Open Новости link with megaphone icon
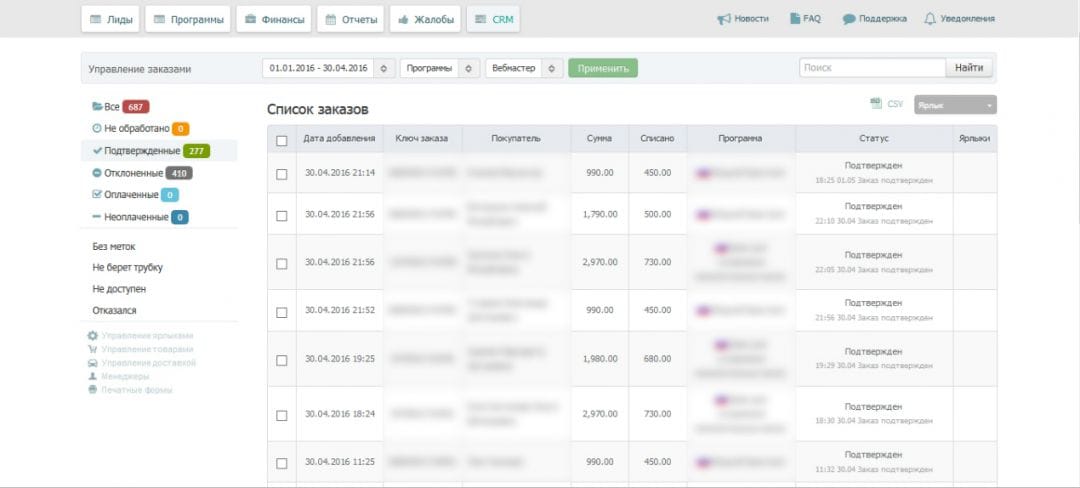1080x488 pixels. (742, 19)
